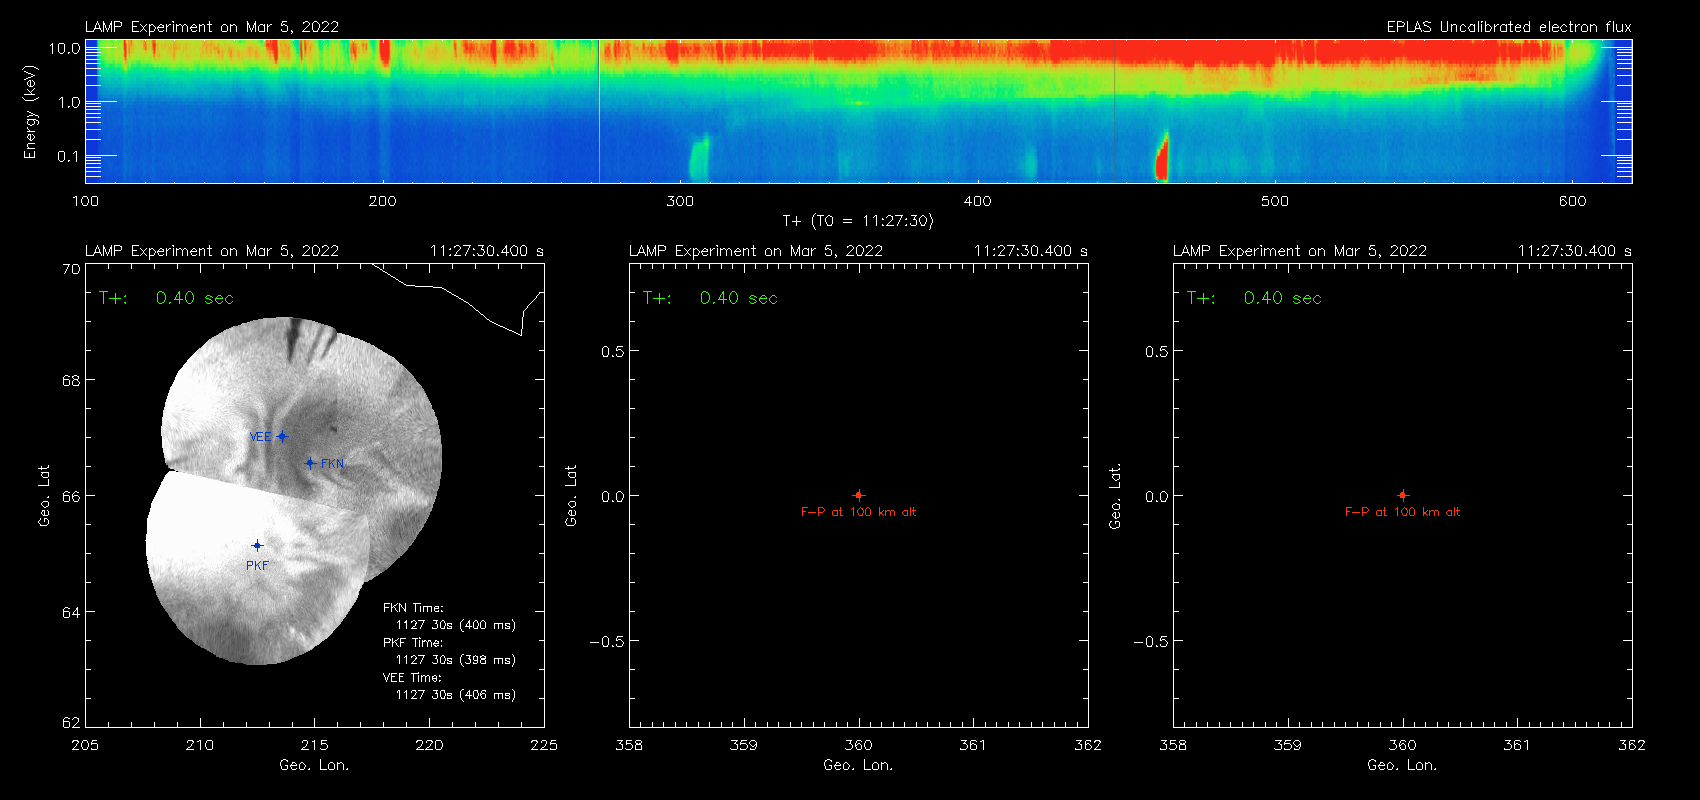Viewport: 1700px width, 800px height.
Task: Click the '10.0' energy tick label
Action: click(64, 48)
